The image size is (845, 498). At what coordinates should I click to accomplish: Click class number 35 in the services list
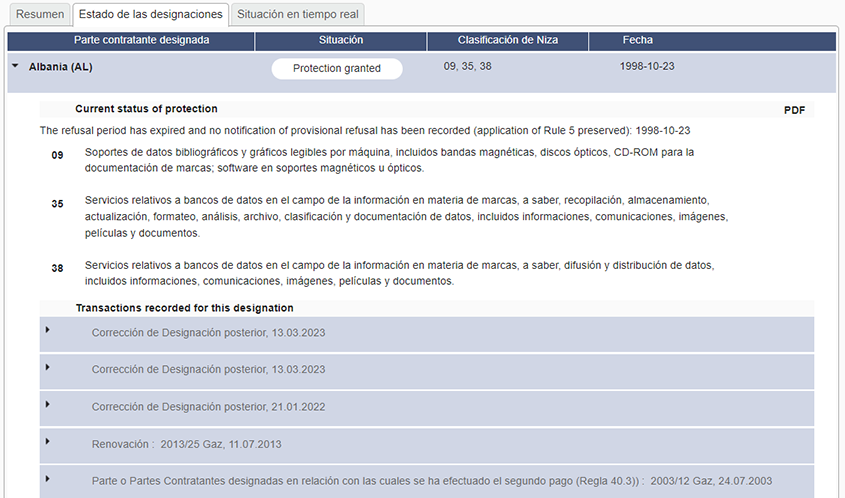pyautogui.click(x=57, y=204)
